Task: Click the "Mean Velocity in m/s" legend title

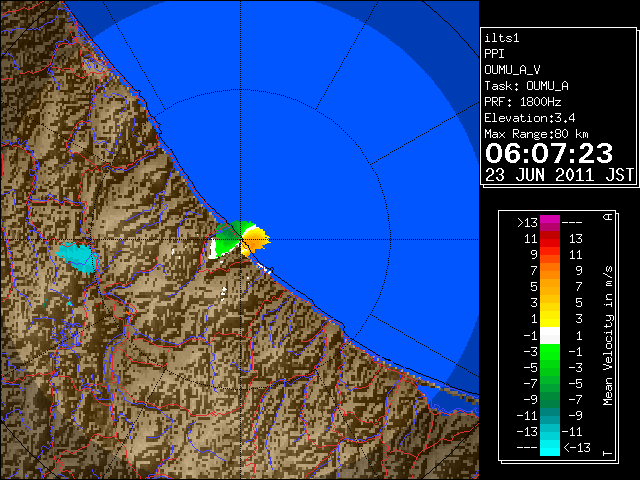Action: [x=608, y=336]
